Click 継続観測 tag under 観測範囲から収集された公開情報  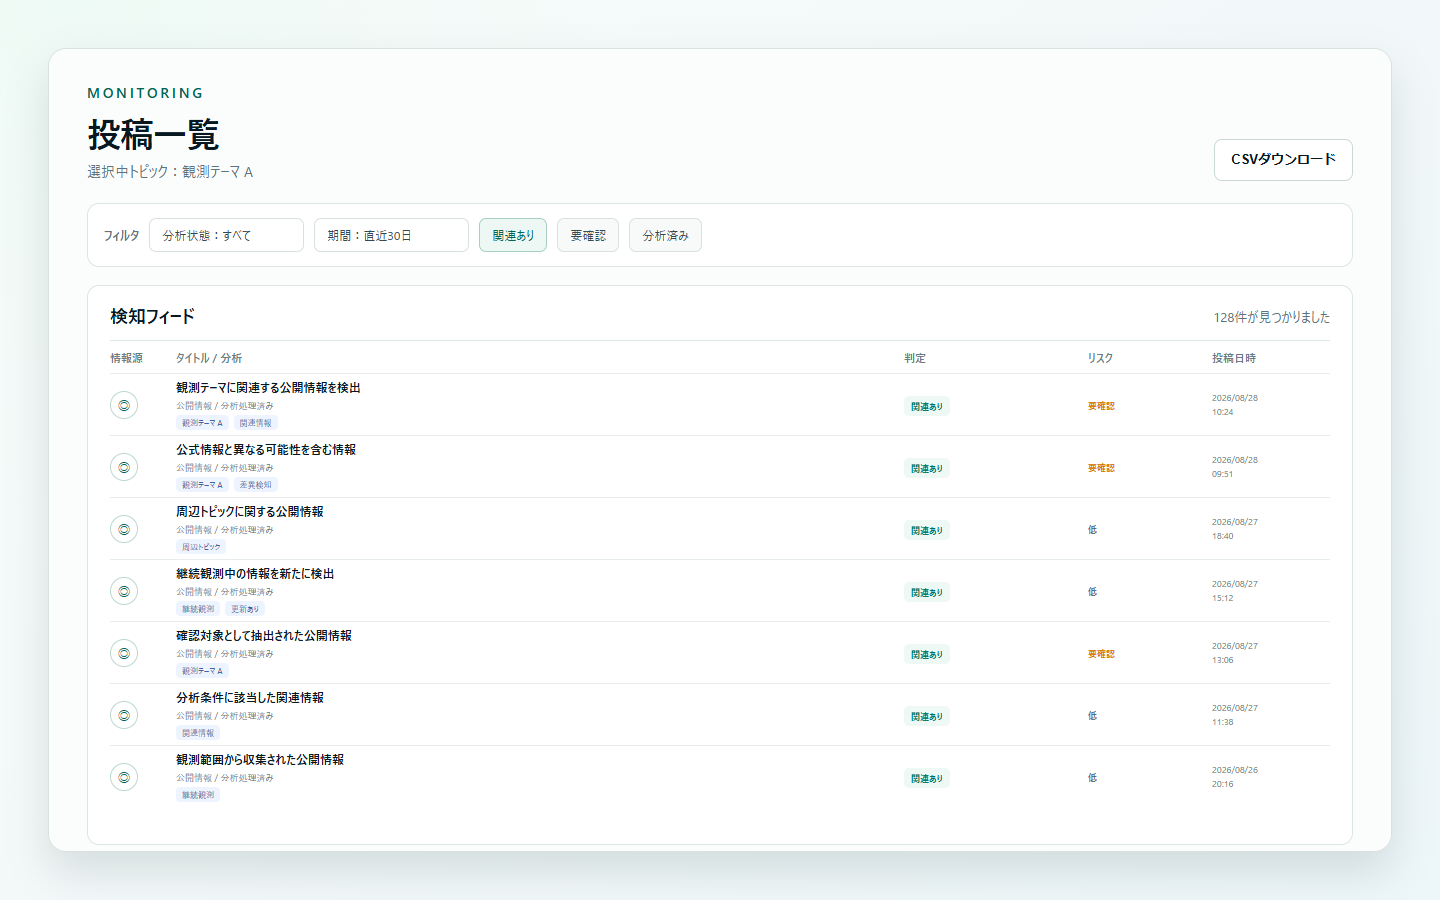pos(198,795)
